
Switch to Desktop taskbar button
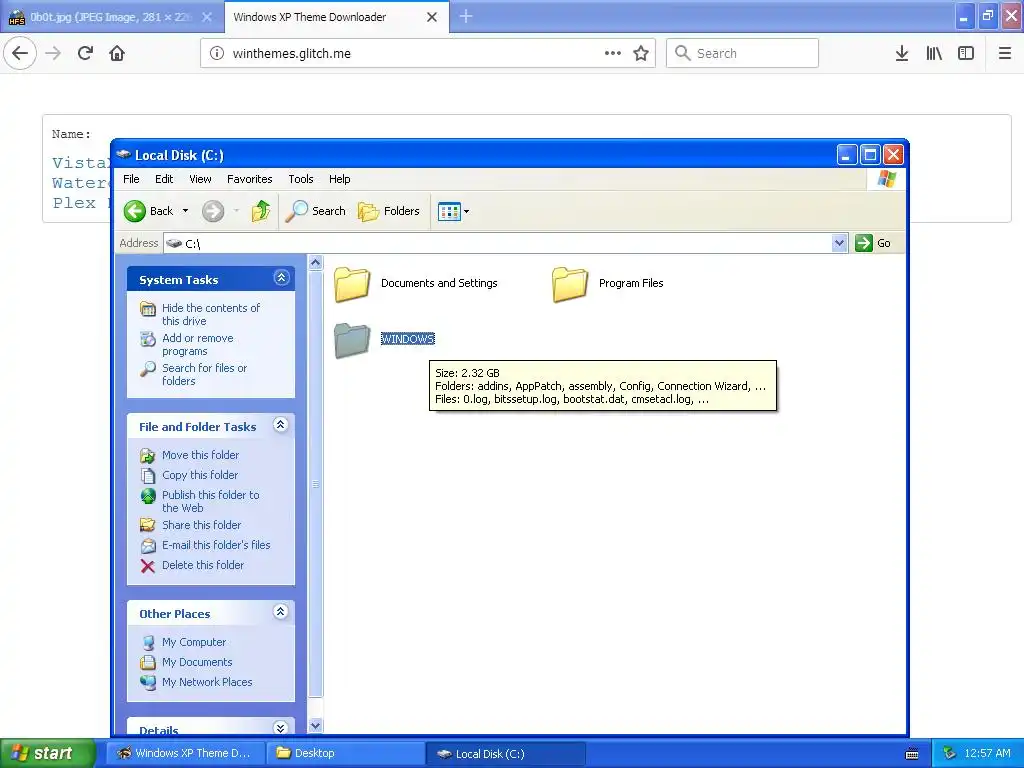coord(345,753)
